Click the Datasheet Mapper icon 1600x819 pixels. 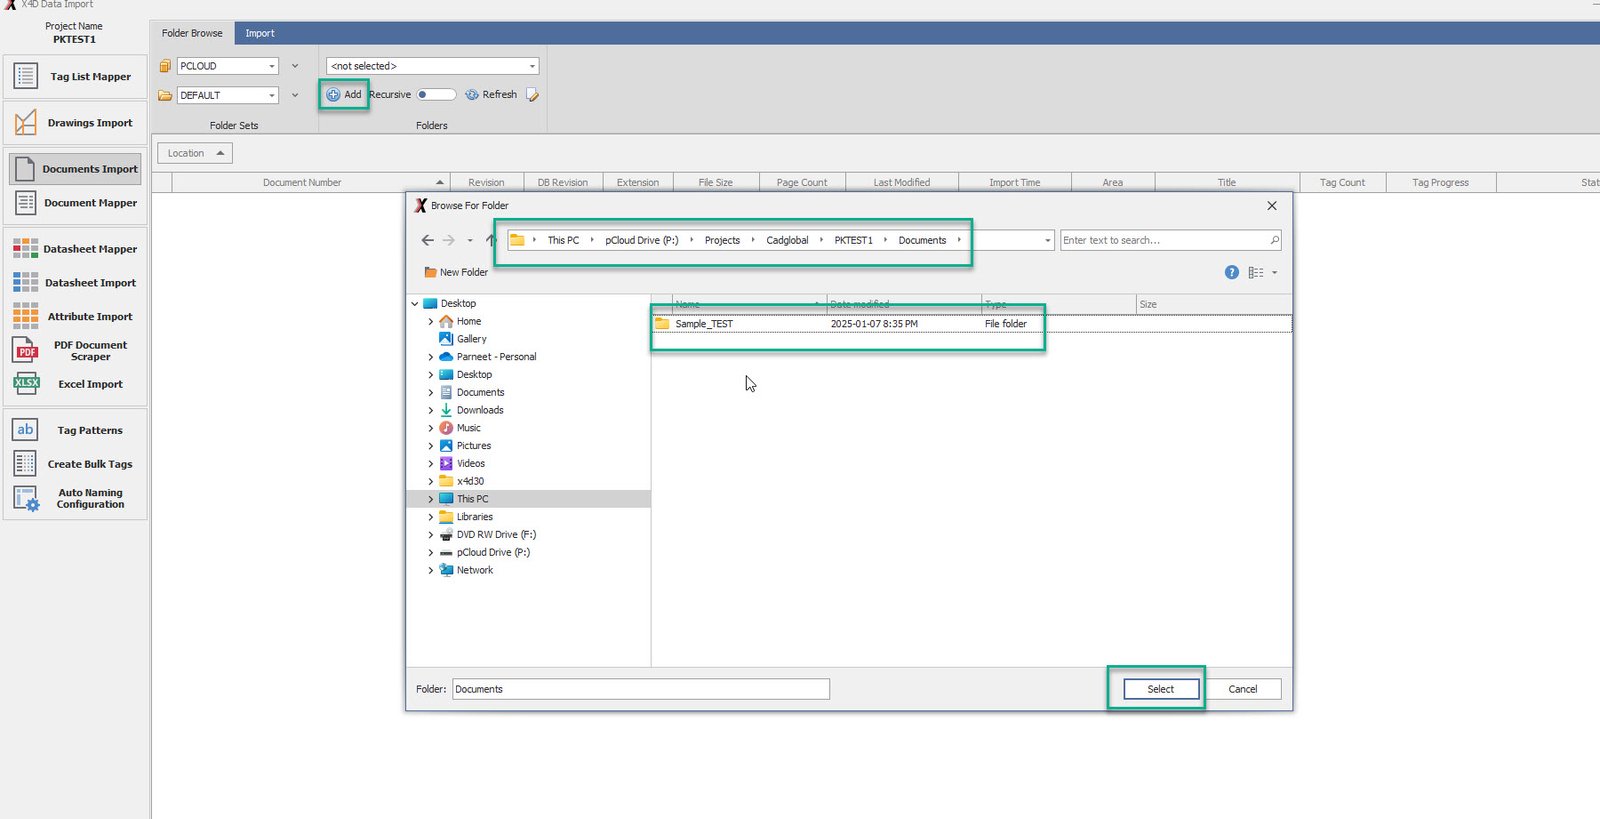[26, 249]
